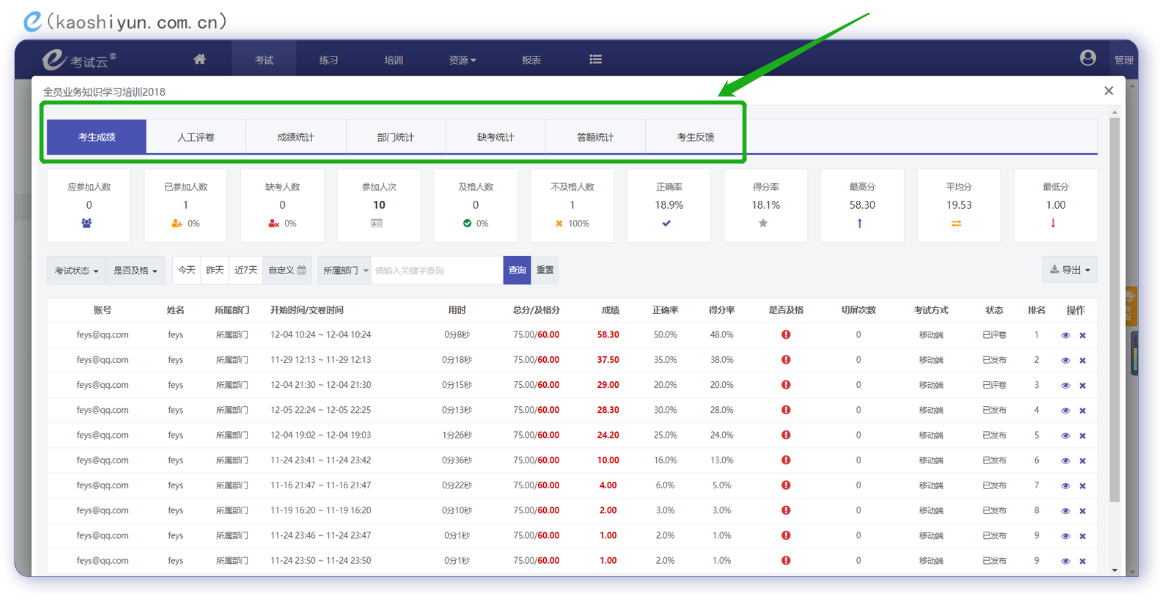The image size is (1175, 607).
Task: Select the 今天 date filter
Action: 187,270
